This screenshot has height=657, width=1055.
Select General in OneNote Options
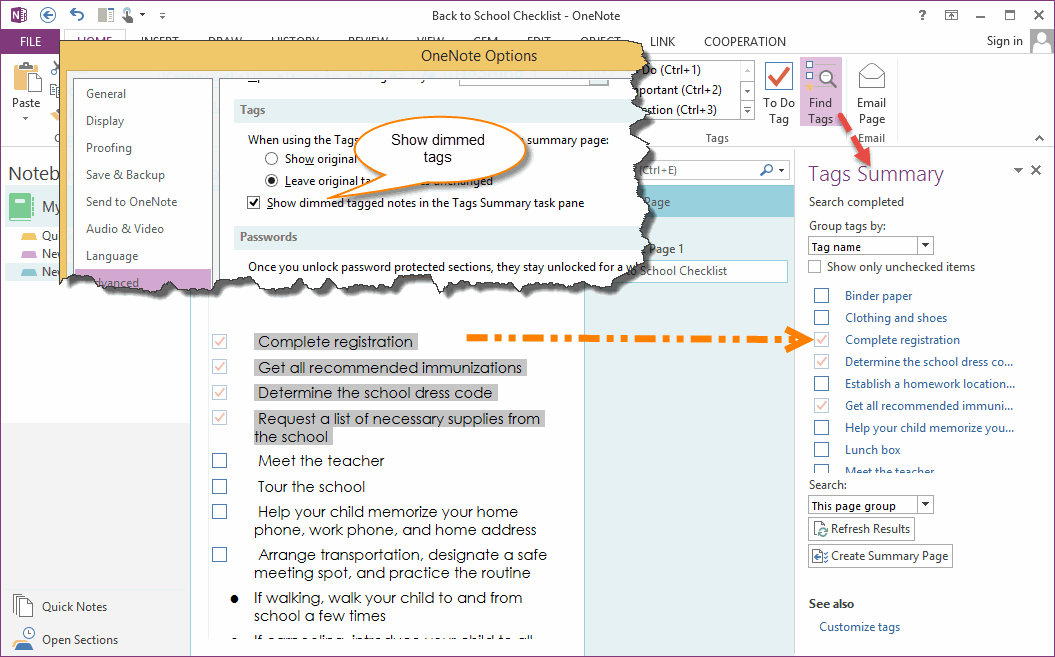(106, 94)
